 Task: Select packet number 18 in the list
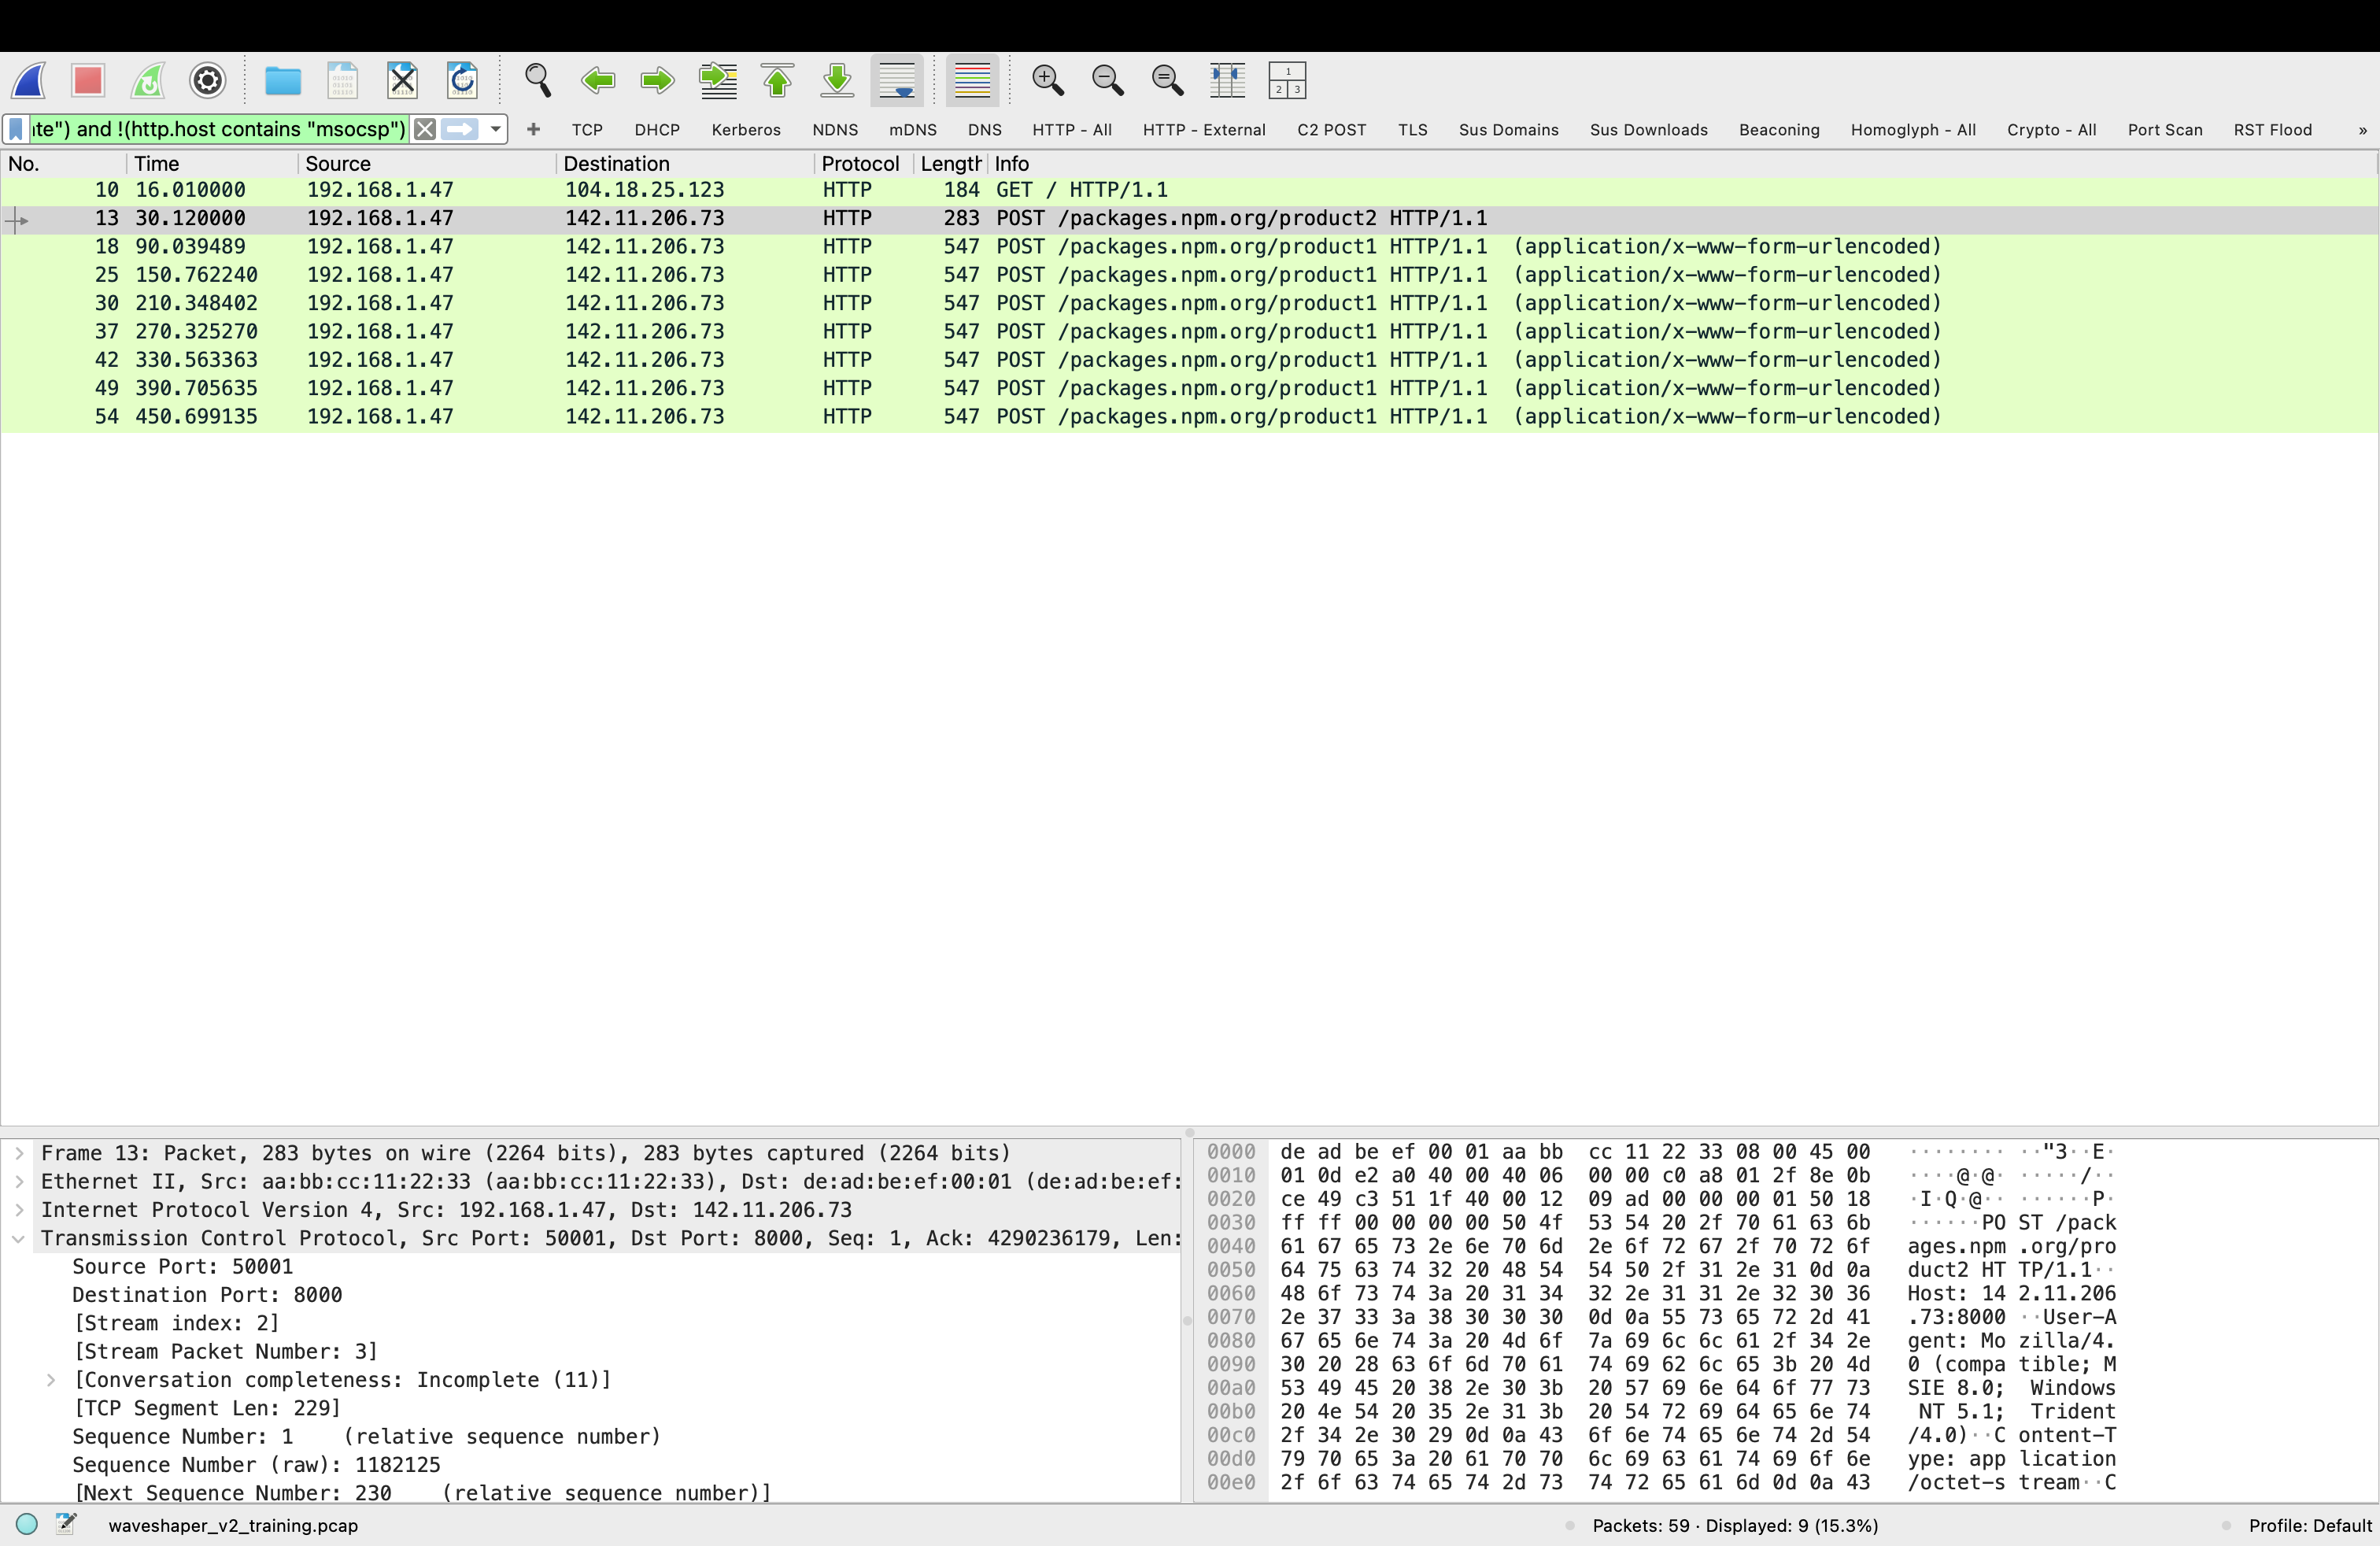click(600, 246)
